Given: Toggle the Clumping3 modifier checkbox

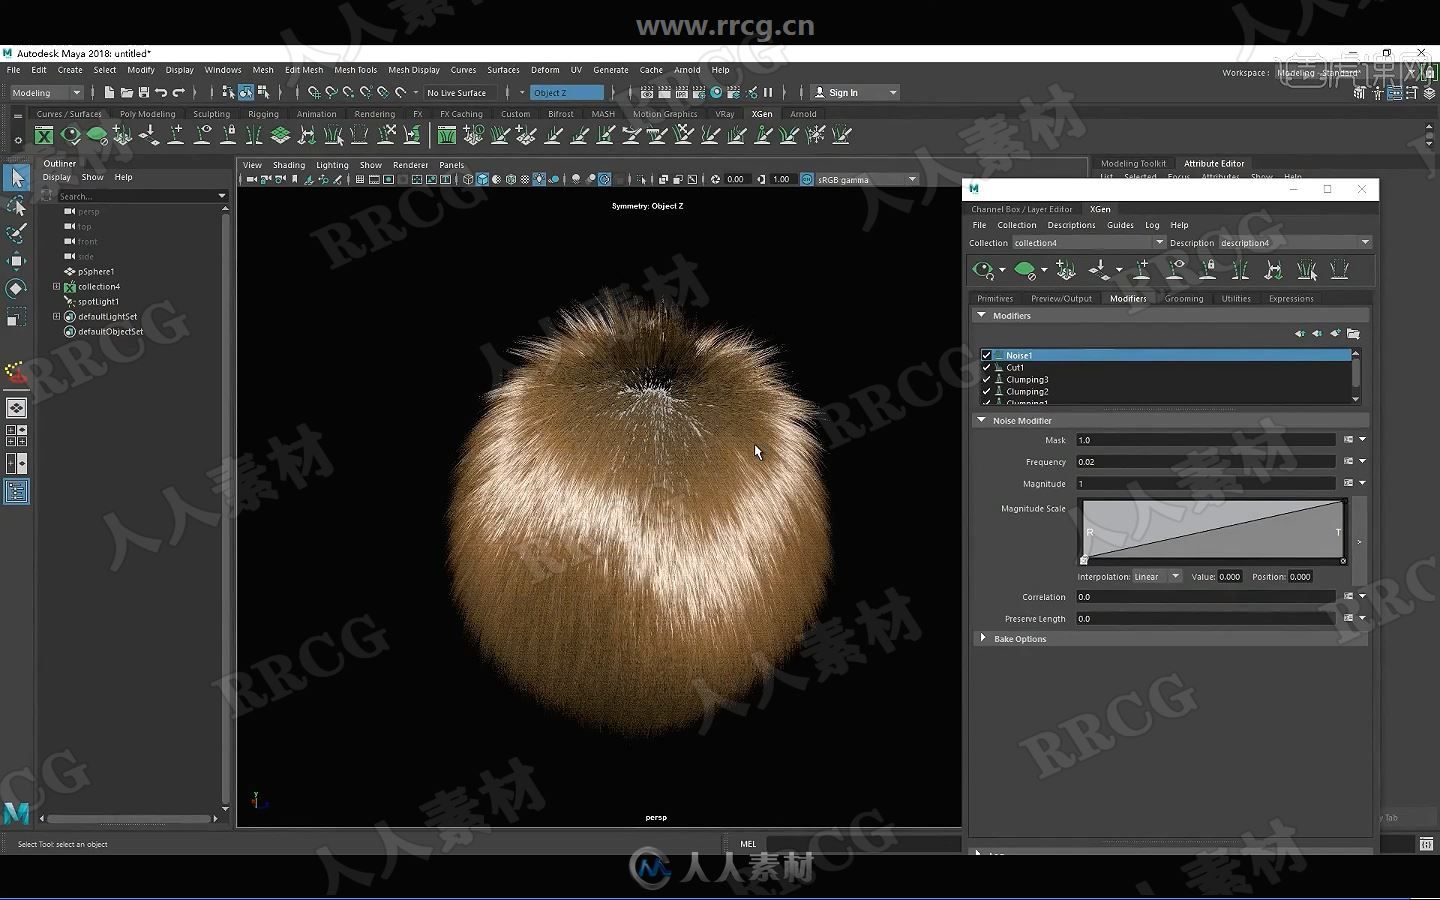Looking at the screenshot, I should point(986,379).
